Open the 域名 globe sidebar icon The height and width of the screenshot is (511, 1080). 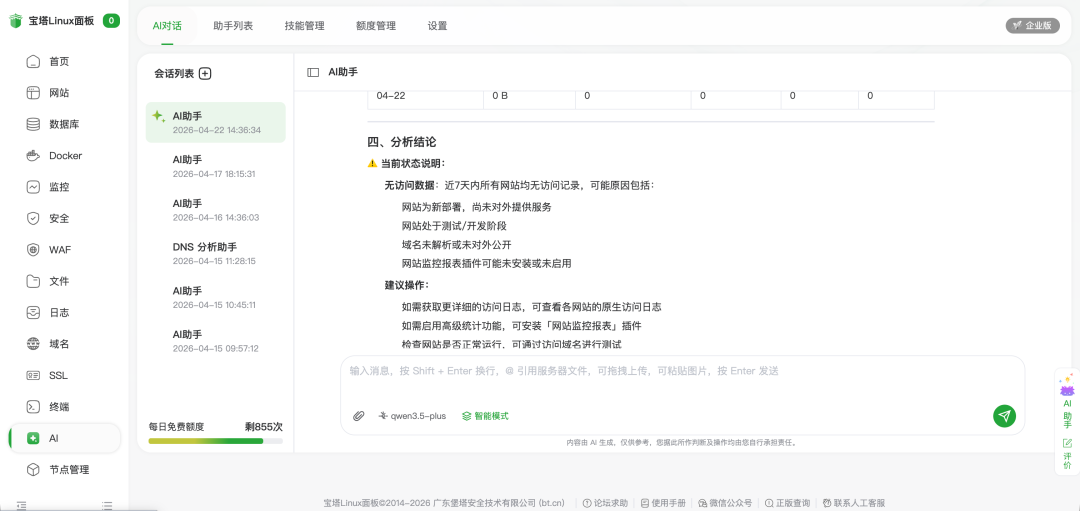pos(32,344)
